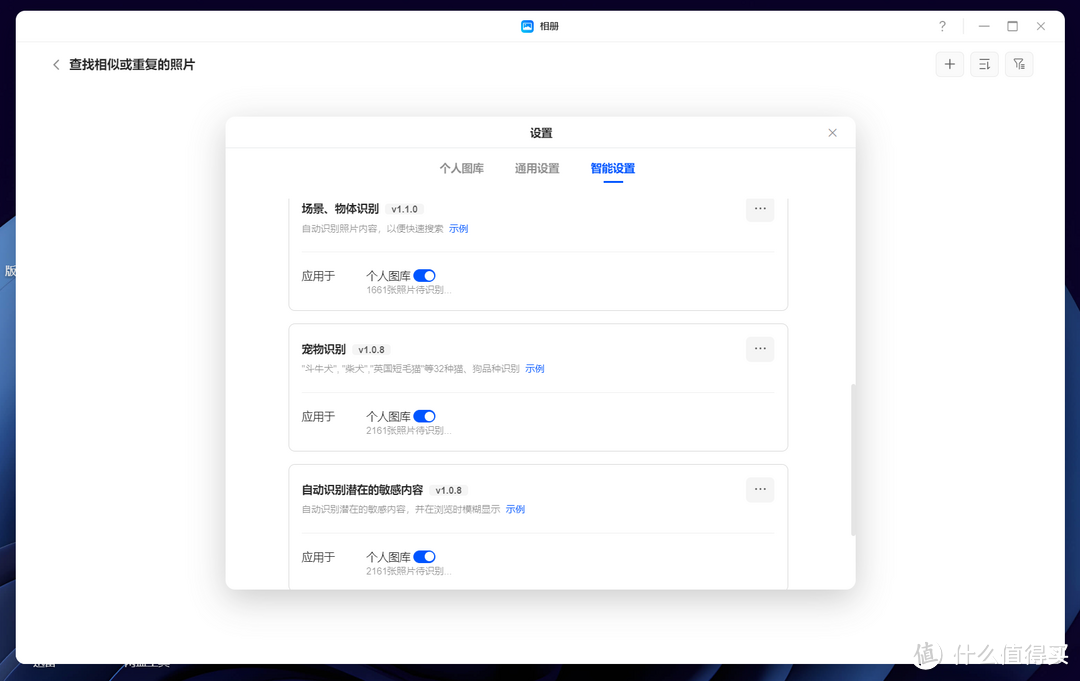This screenshot has height=681, width=1080.
Task: View 示例 for 宠物识别
Action: [x=535, y=368]
